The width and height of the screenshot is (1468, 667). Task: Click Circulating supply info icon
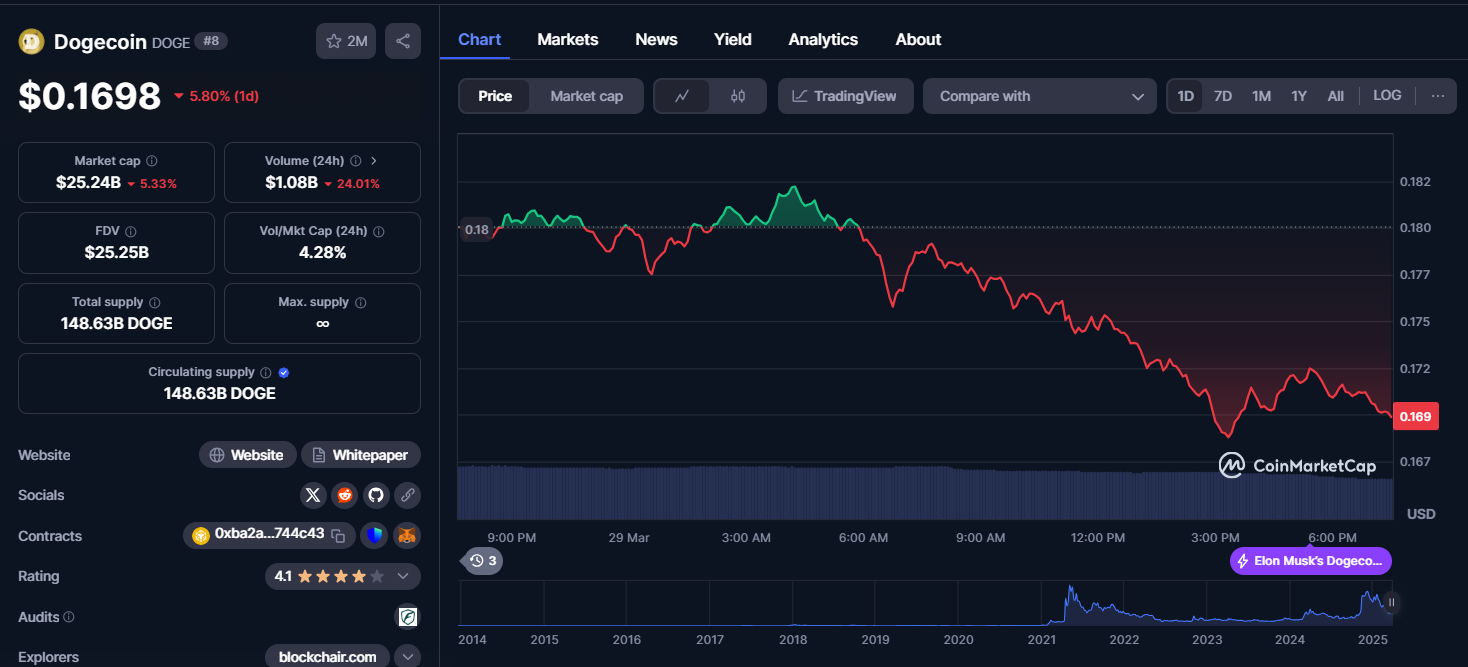tap(265, 372)
